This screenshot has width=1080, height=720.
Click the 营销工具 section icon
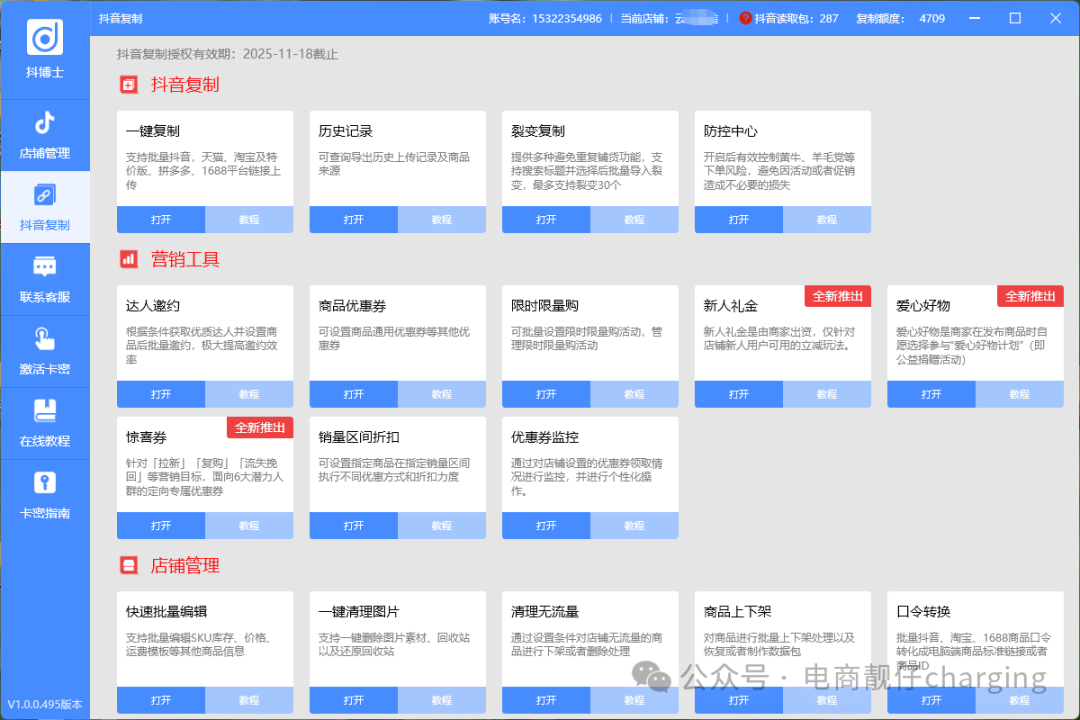click(129, 258)
